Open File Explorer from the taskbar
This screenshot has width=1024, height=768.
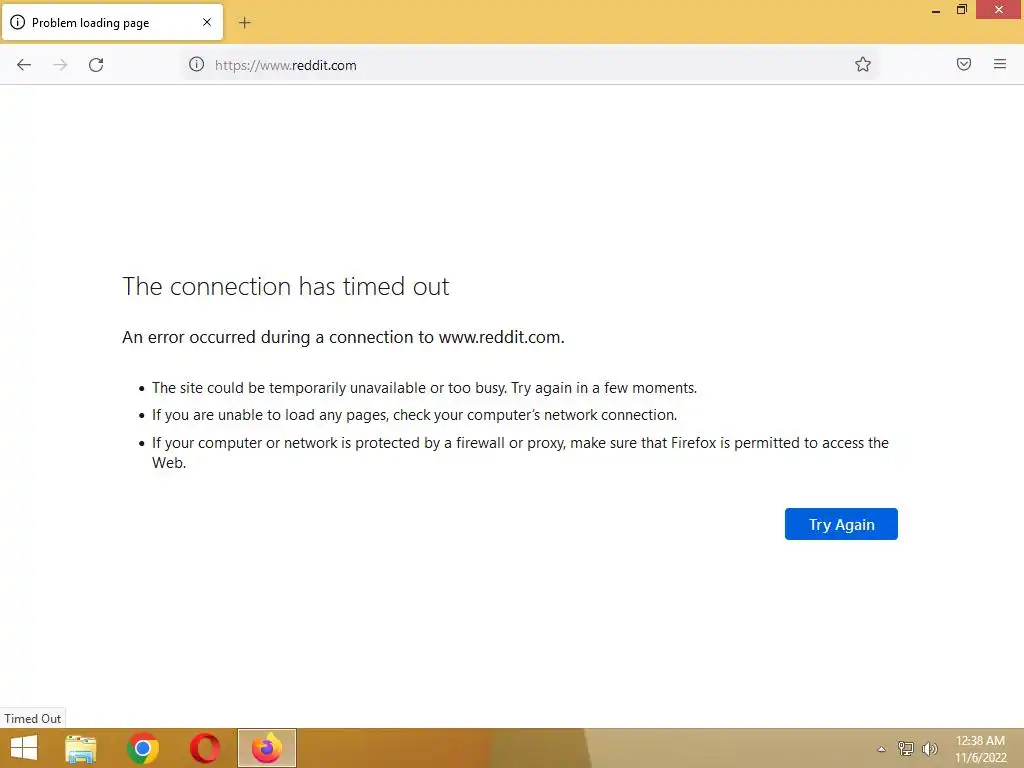(81, 748)
